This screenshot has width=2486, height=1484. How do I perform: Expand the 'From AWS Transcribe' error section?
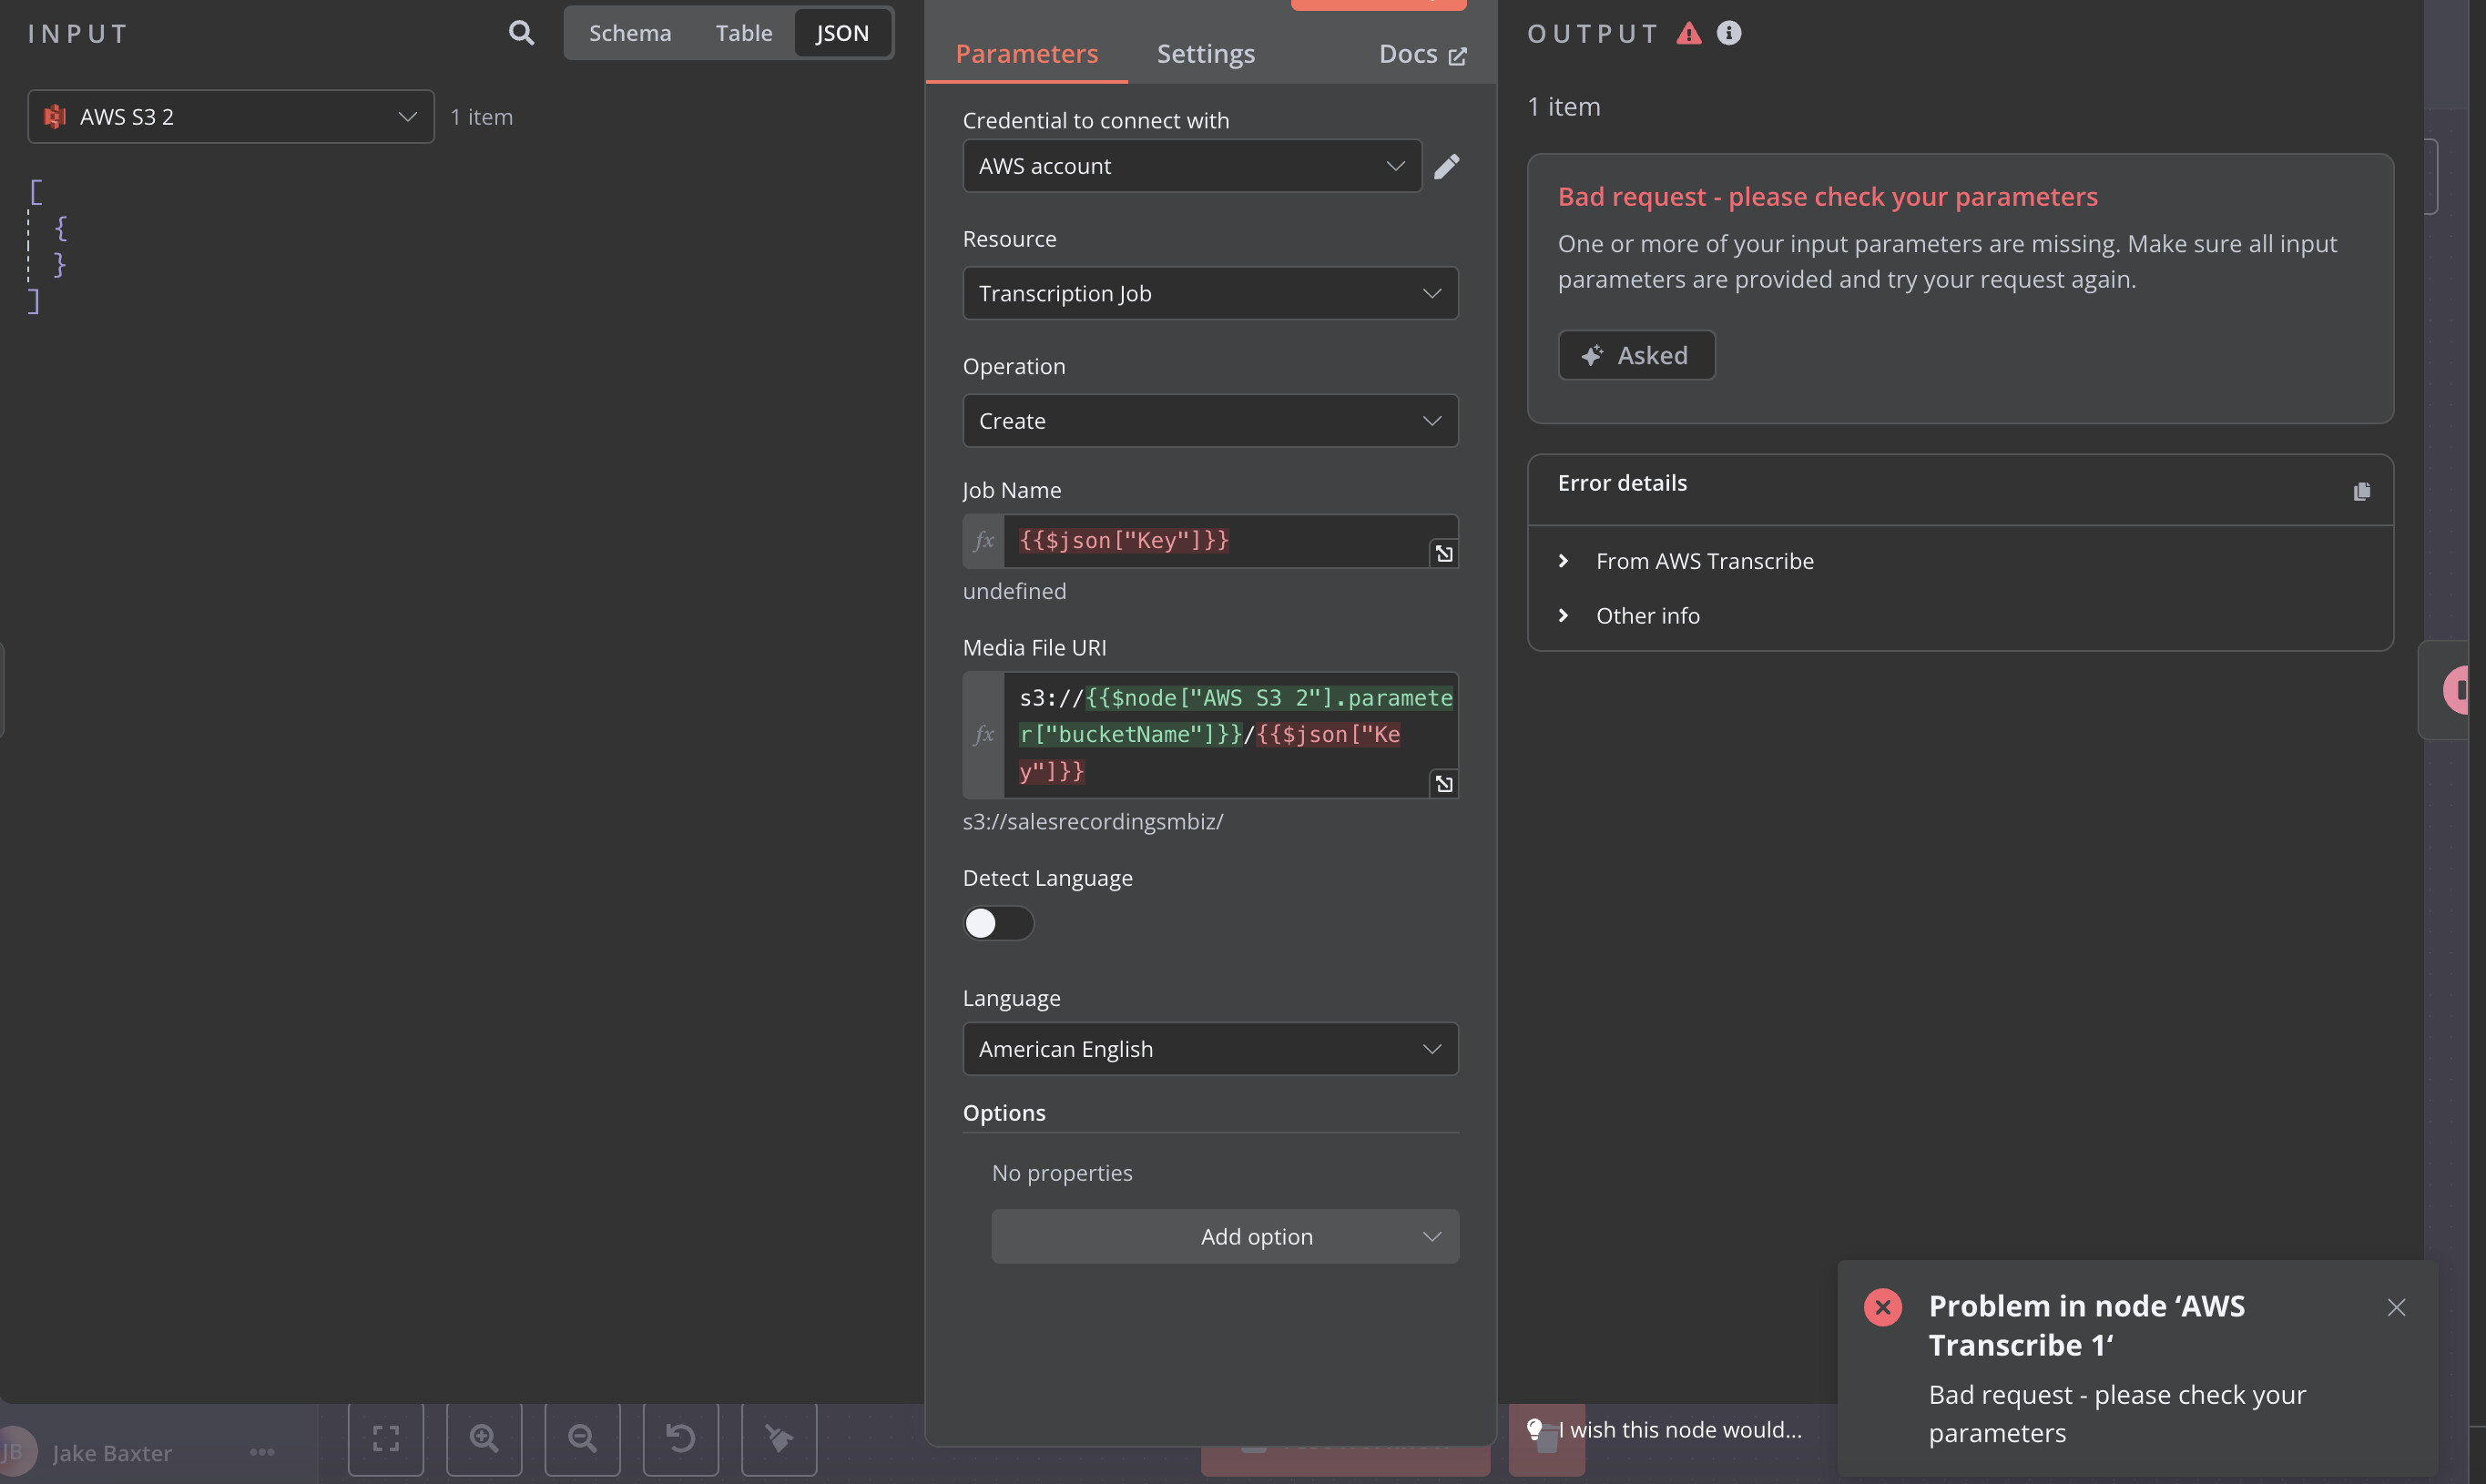(1687, 561)
